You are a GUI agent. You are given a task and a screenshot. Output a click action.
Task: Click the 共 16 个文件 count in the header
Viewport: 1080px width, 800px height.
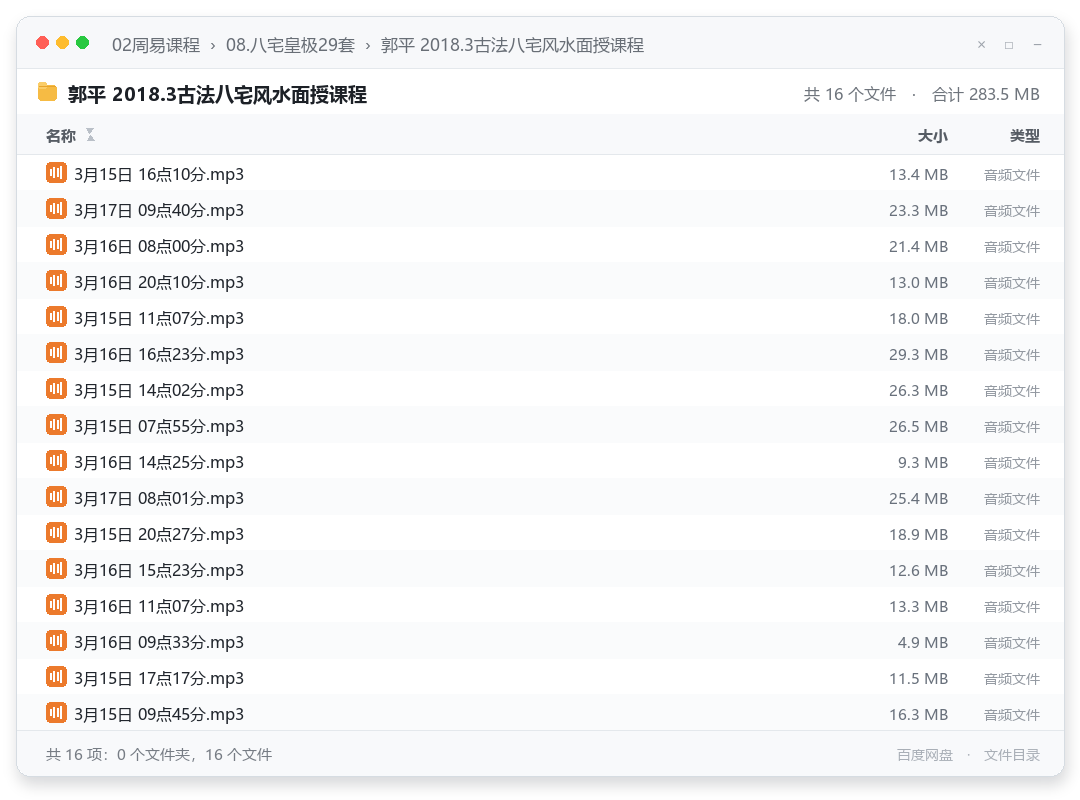(850, 94)
